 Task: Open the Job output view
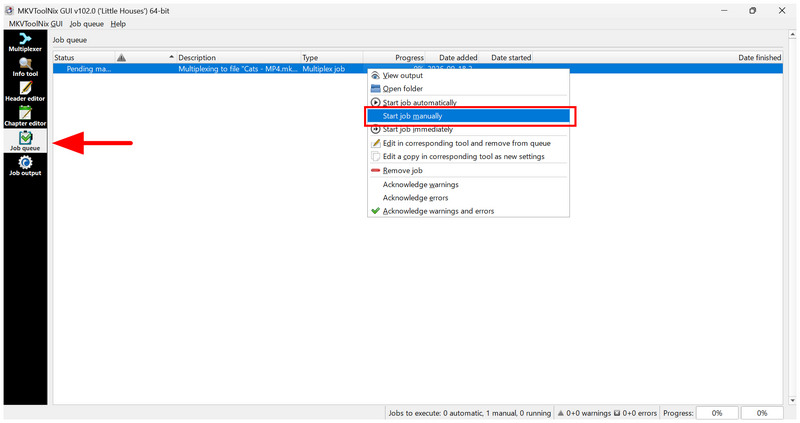[25, 166]
